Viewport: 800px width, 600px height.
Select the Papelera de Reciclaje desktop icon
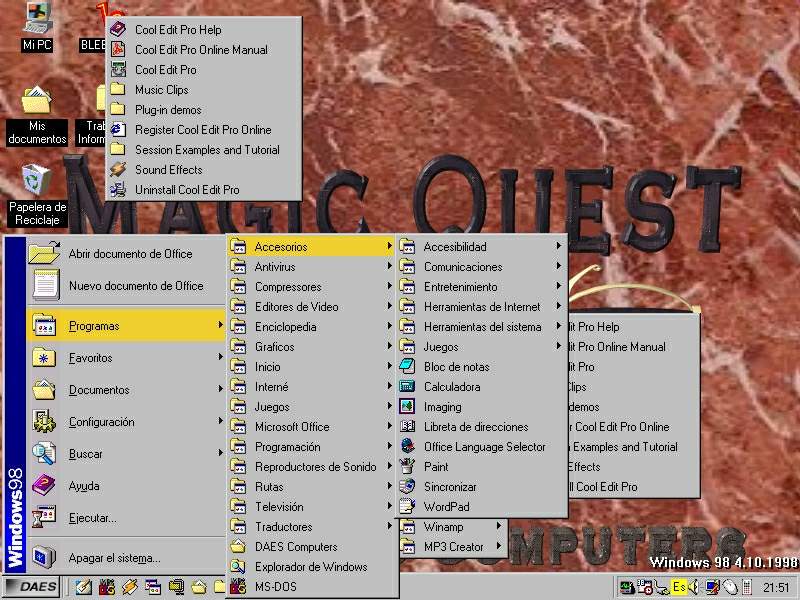(37, 196)
